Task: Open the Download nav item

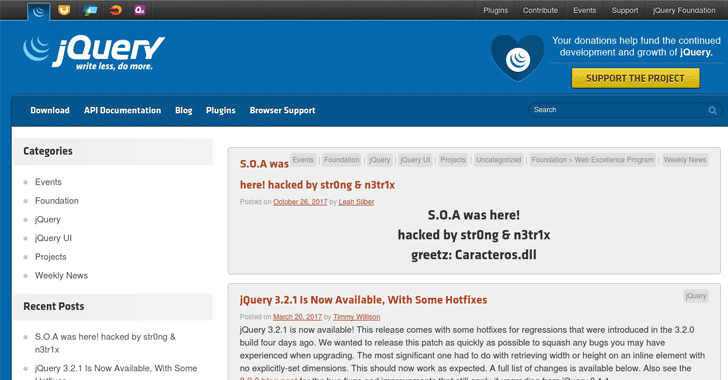Action: [50, 110]
